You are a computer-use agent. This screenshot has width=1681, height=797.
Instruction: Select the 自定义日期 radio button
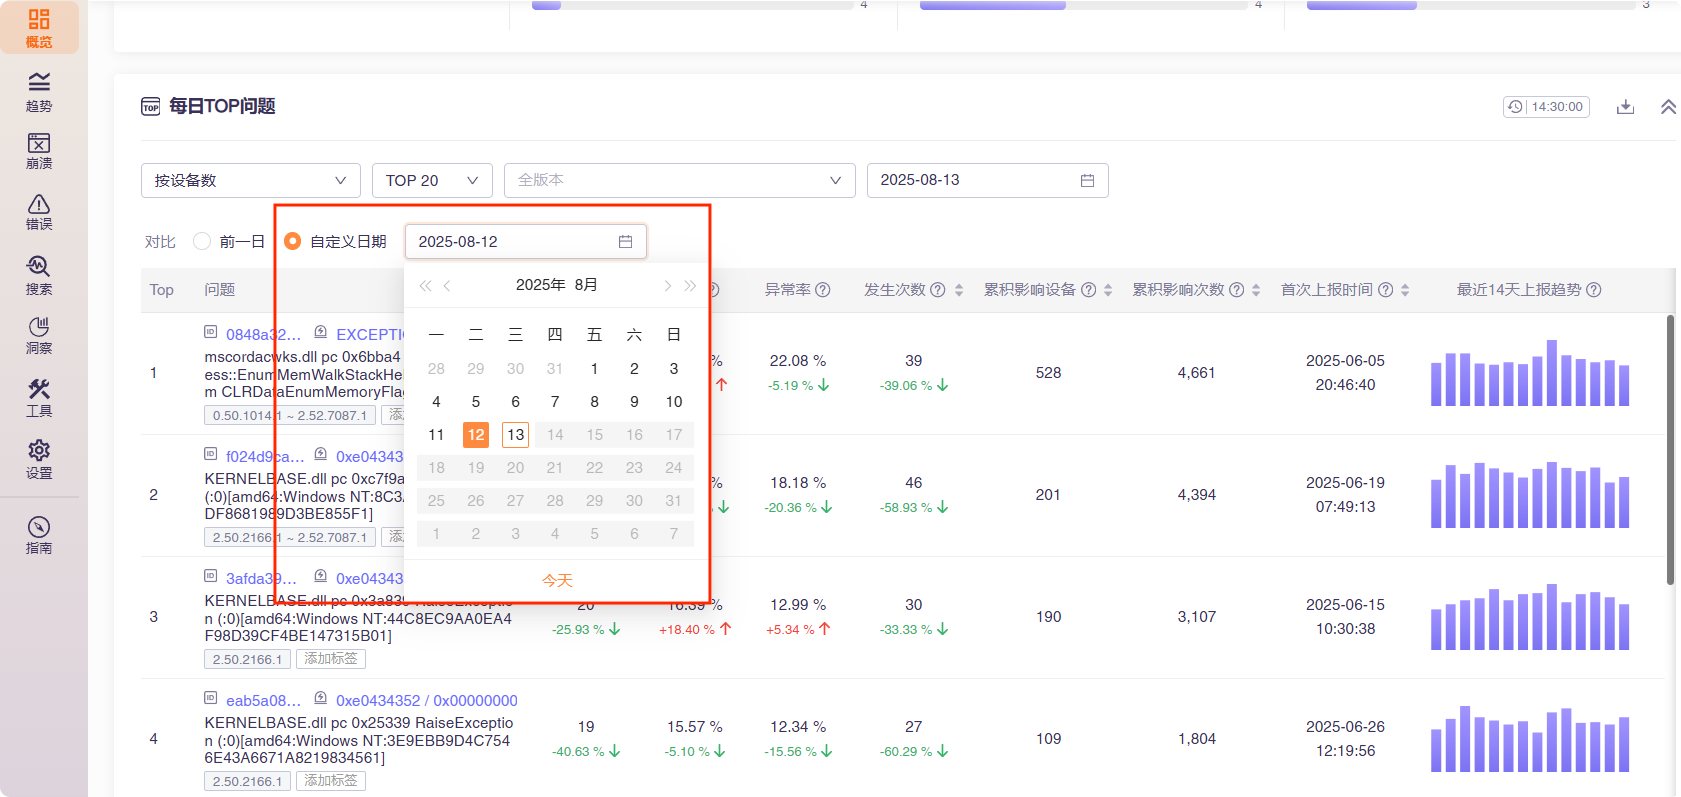point(292,241)
